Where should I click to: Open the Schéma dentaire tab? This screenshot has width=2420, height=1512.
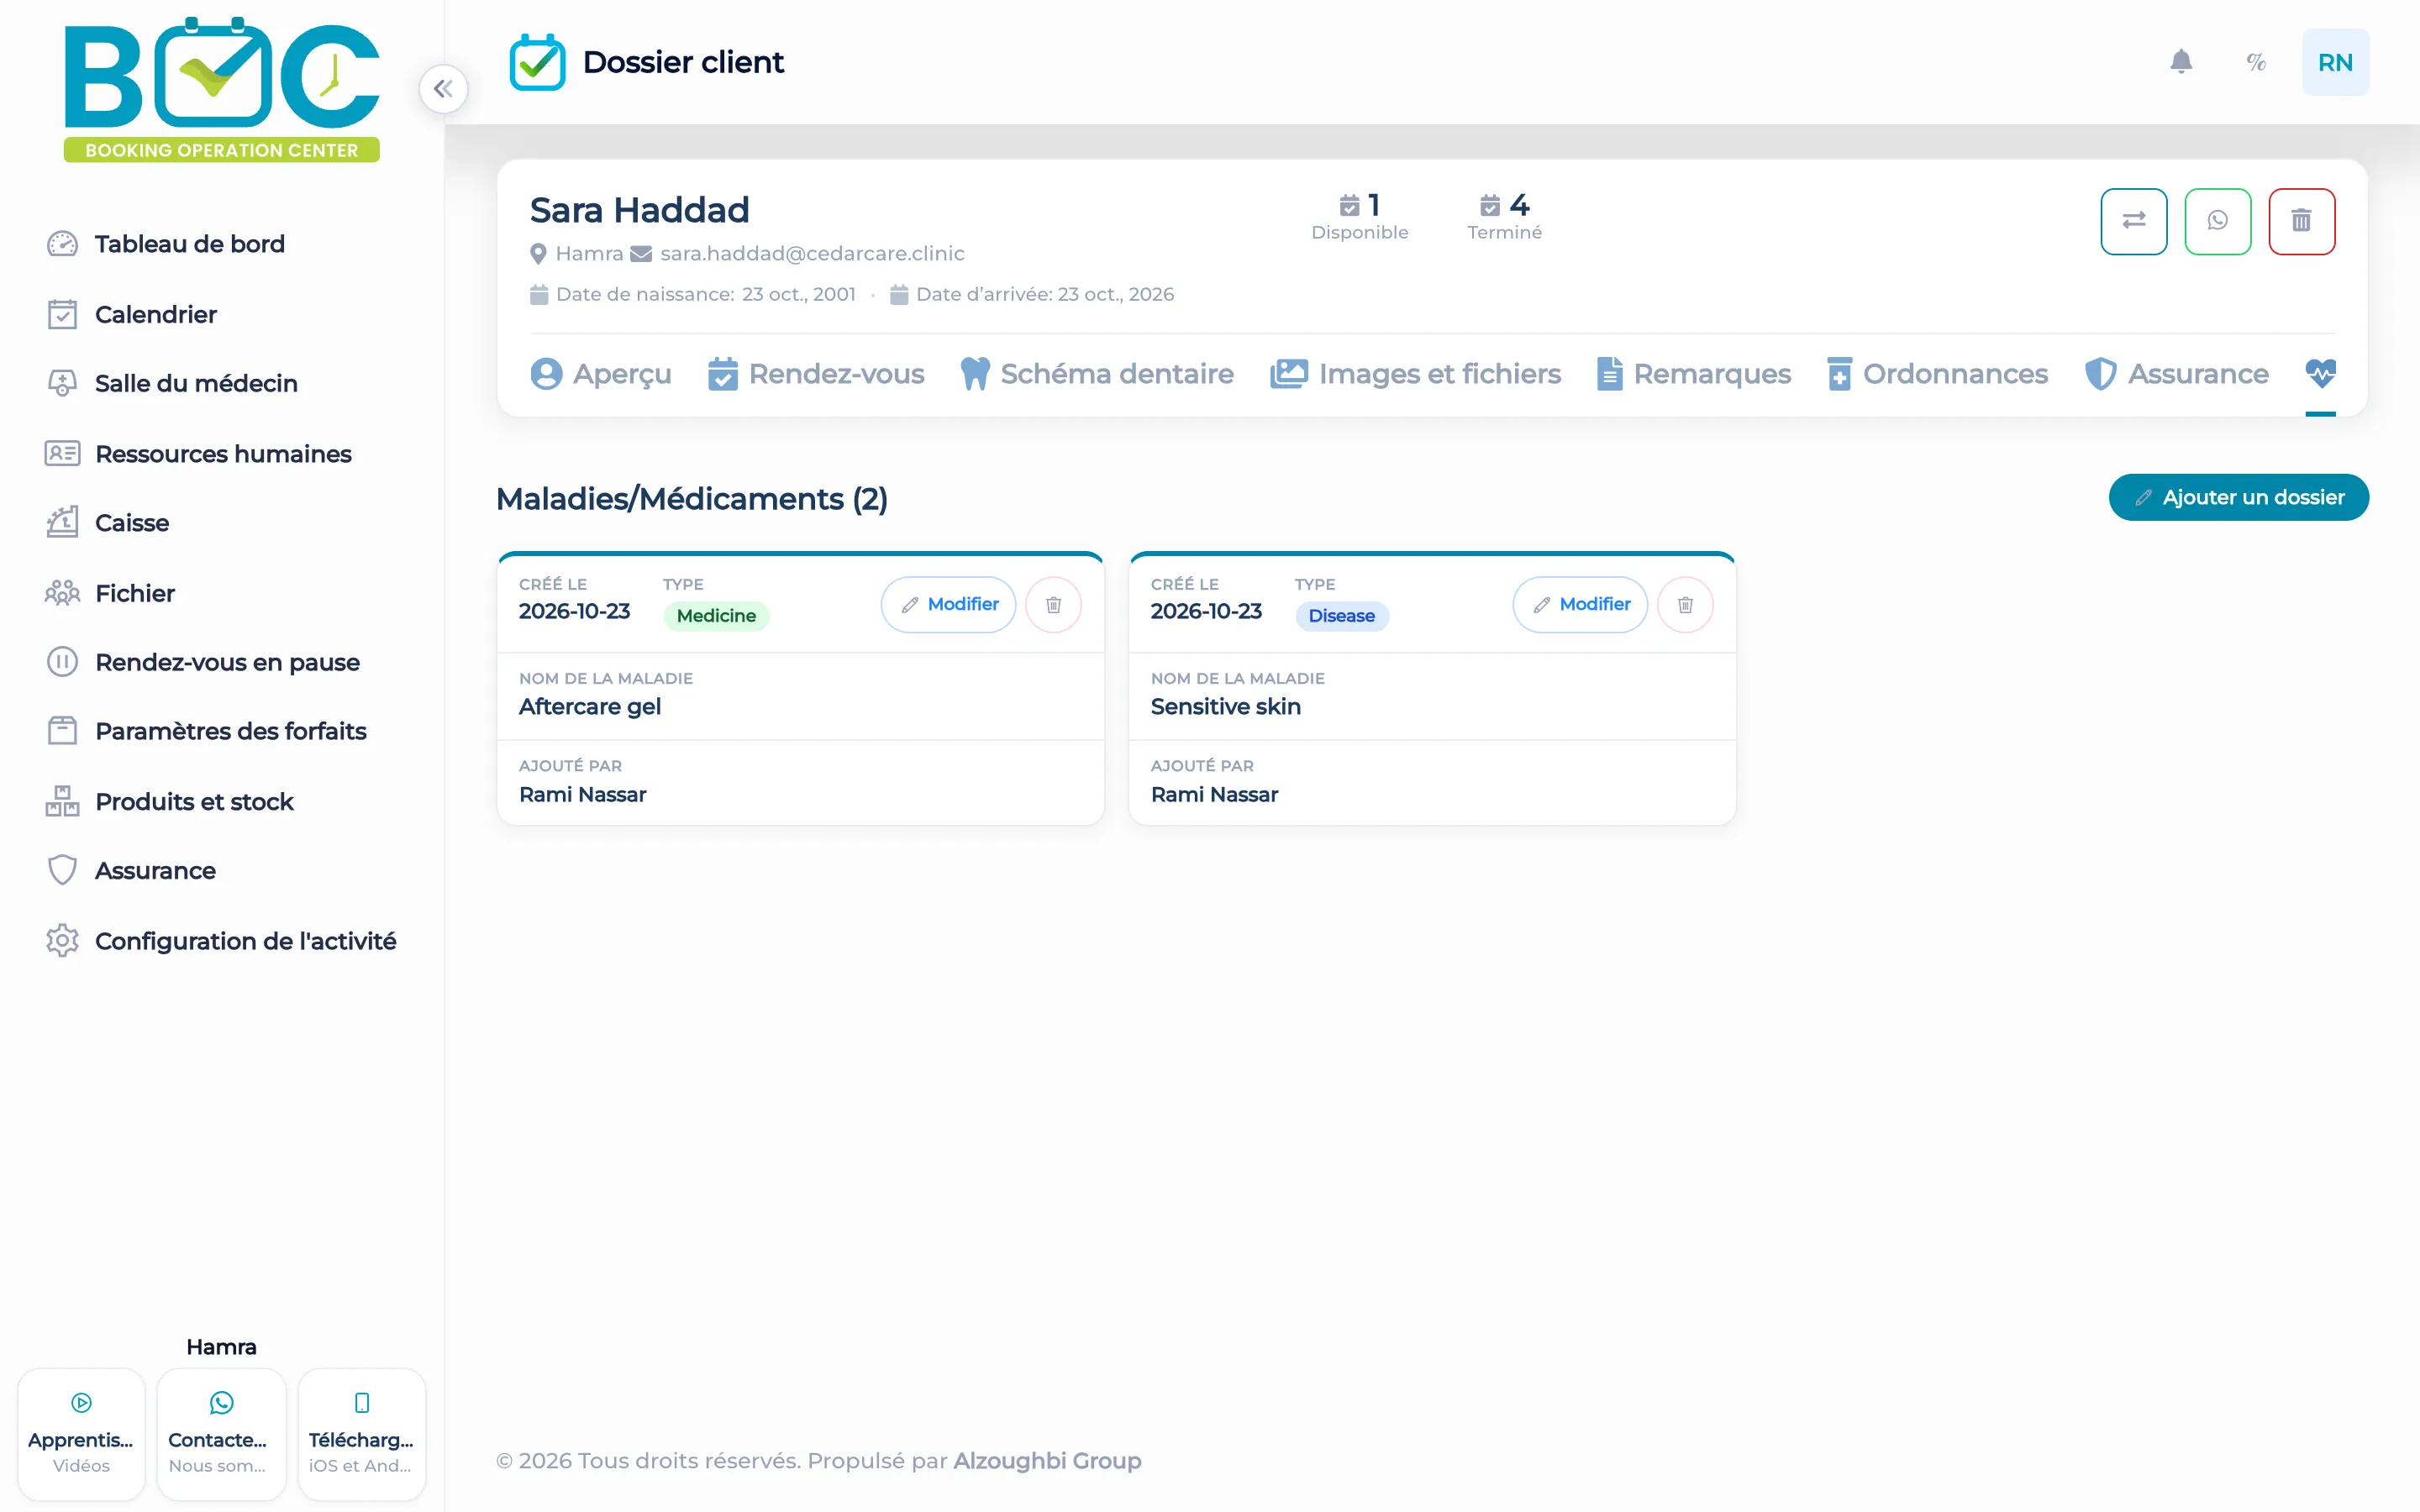click(x=1097, y=374)
